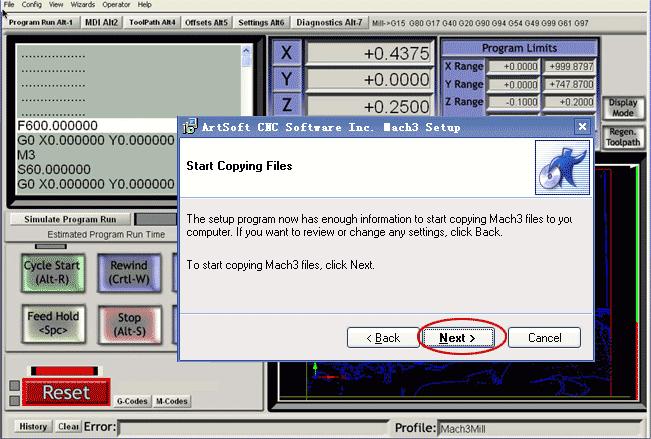
Task: Open the Help menu
Action: click(x=144, y=5)
